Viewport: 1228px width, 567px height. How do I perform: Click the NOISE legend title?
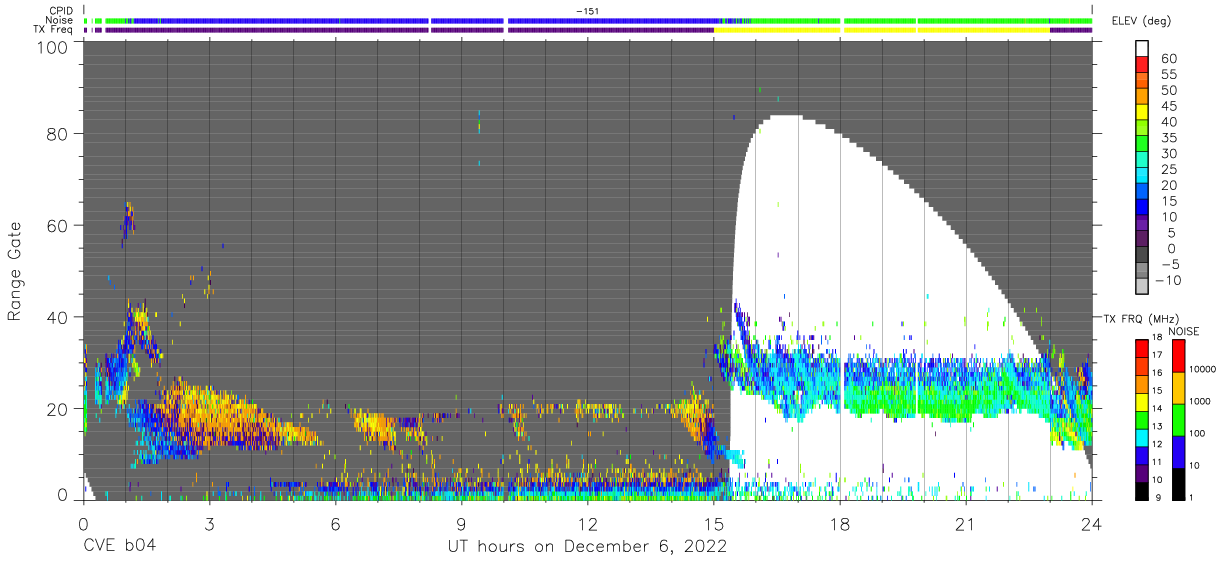point(1184,331)
